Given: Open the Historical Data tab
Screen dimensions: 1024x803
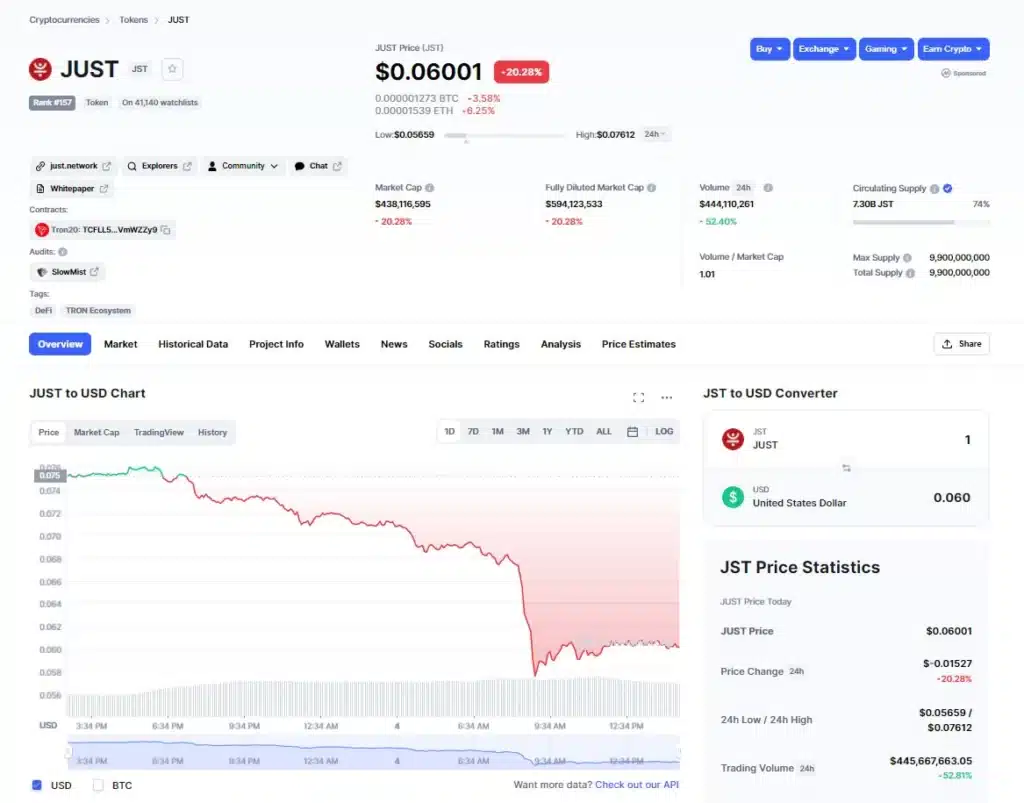Looking at the screenshot, I should (193, 344).
